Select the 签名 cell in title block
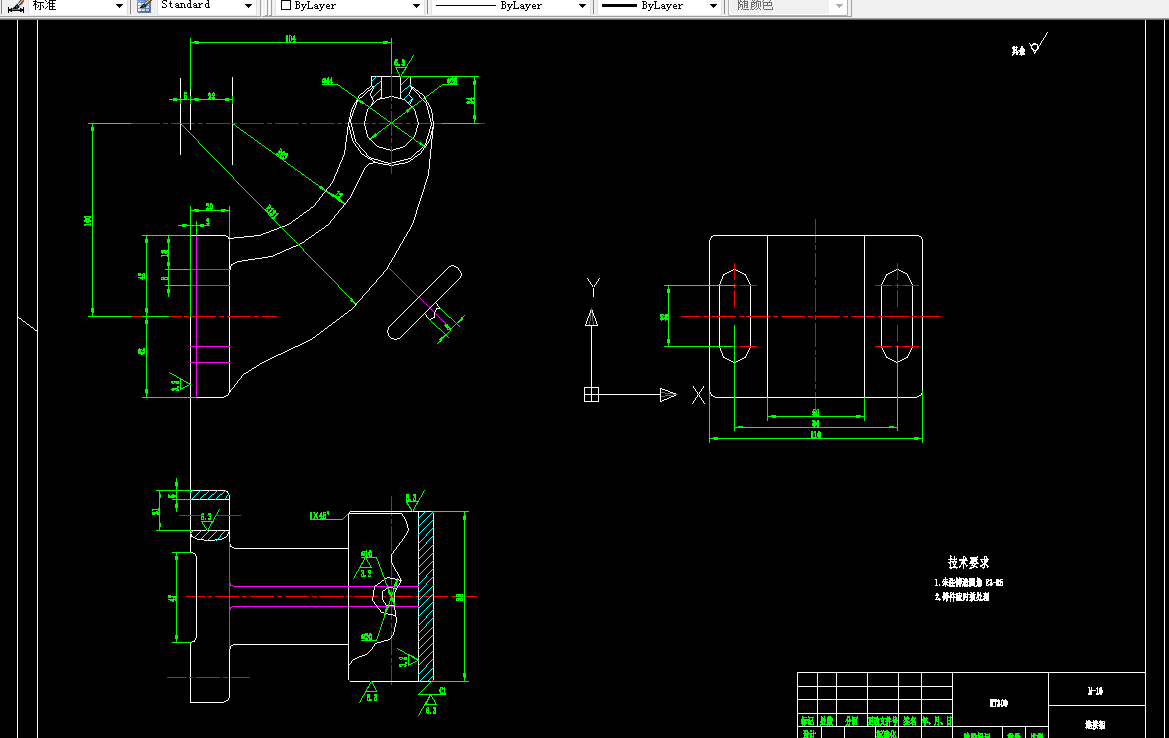Screen dimensions: 1169x738 click(x=910, y=721)
